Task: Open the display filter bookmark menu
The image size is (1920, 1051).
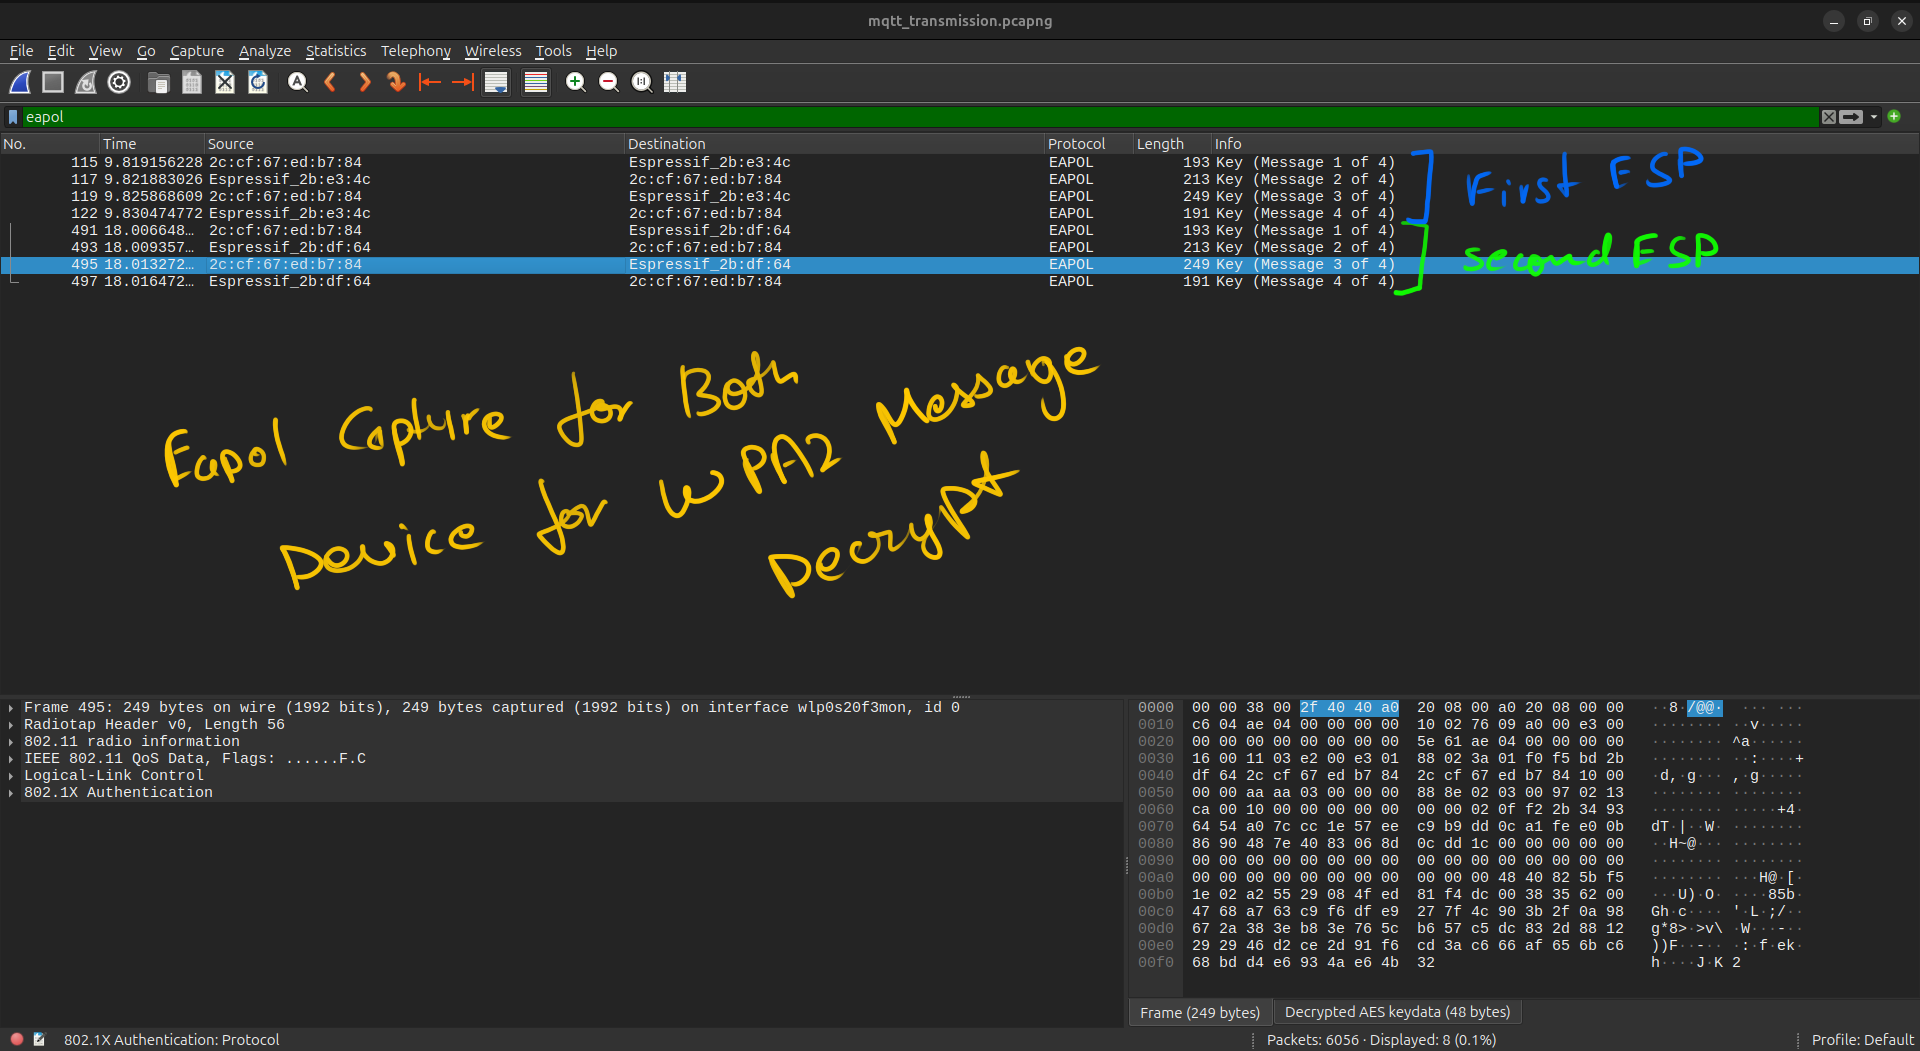Action: [x=13, y=117]
